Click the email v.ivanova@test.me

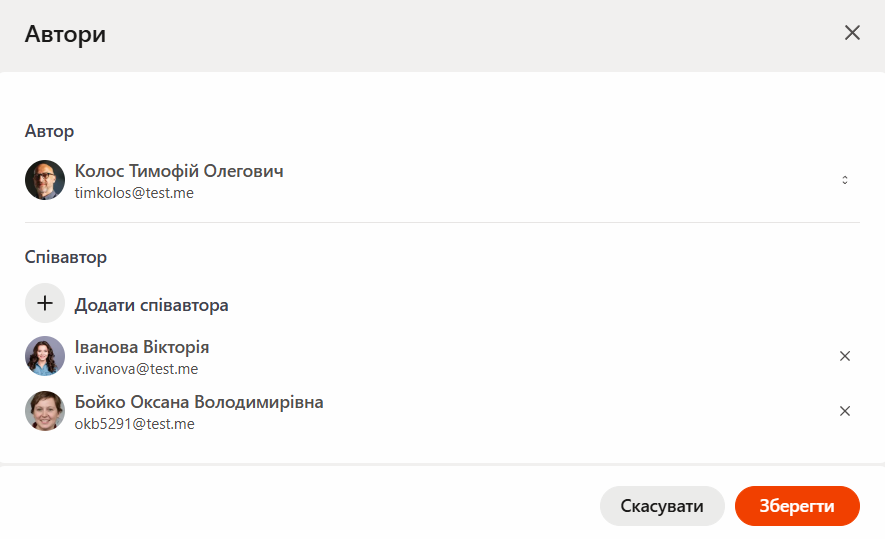point(136,369)
